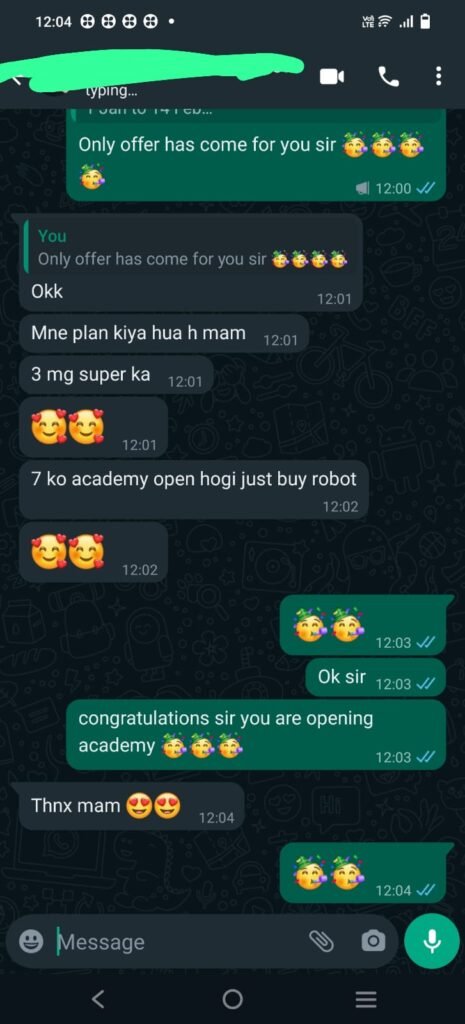Open the three-dot more options menu
Viewport: 465px width, 1024px height.
[x=438, y=77]
